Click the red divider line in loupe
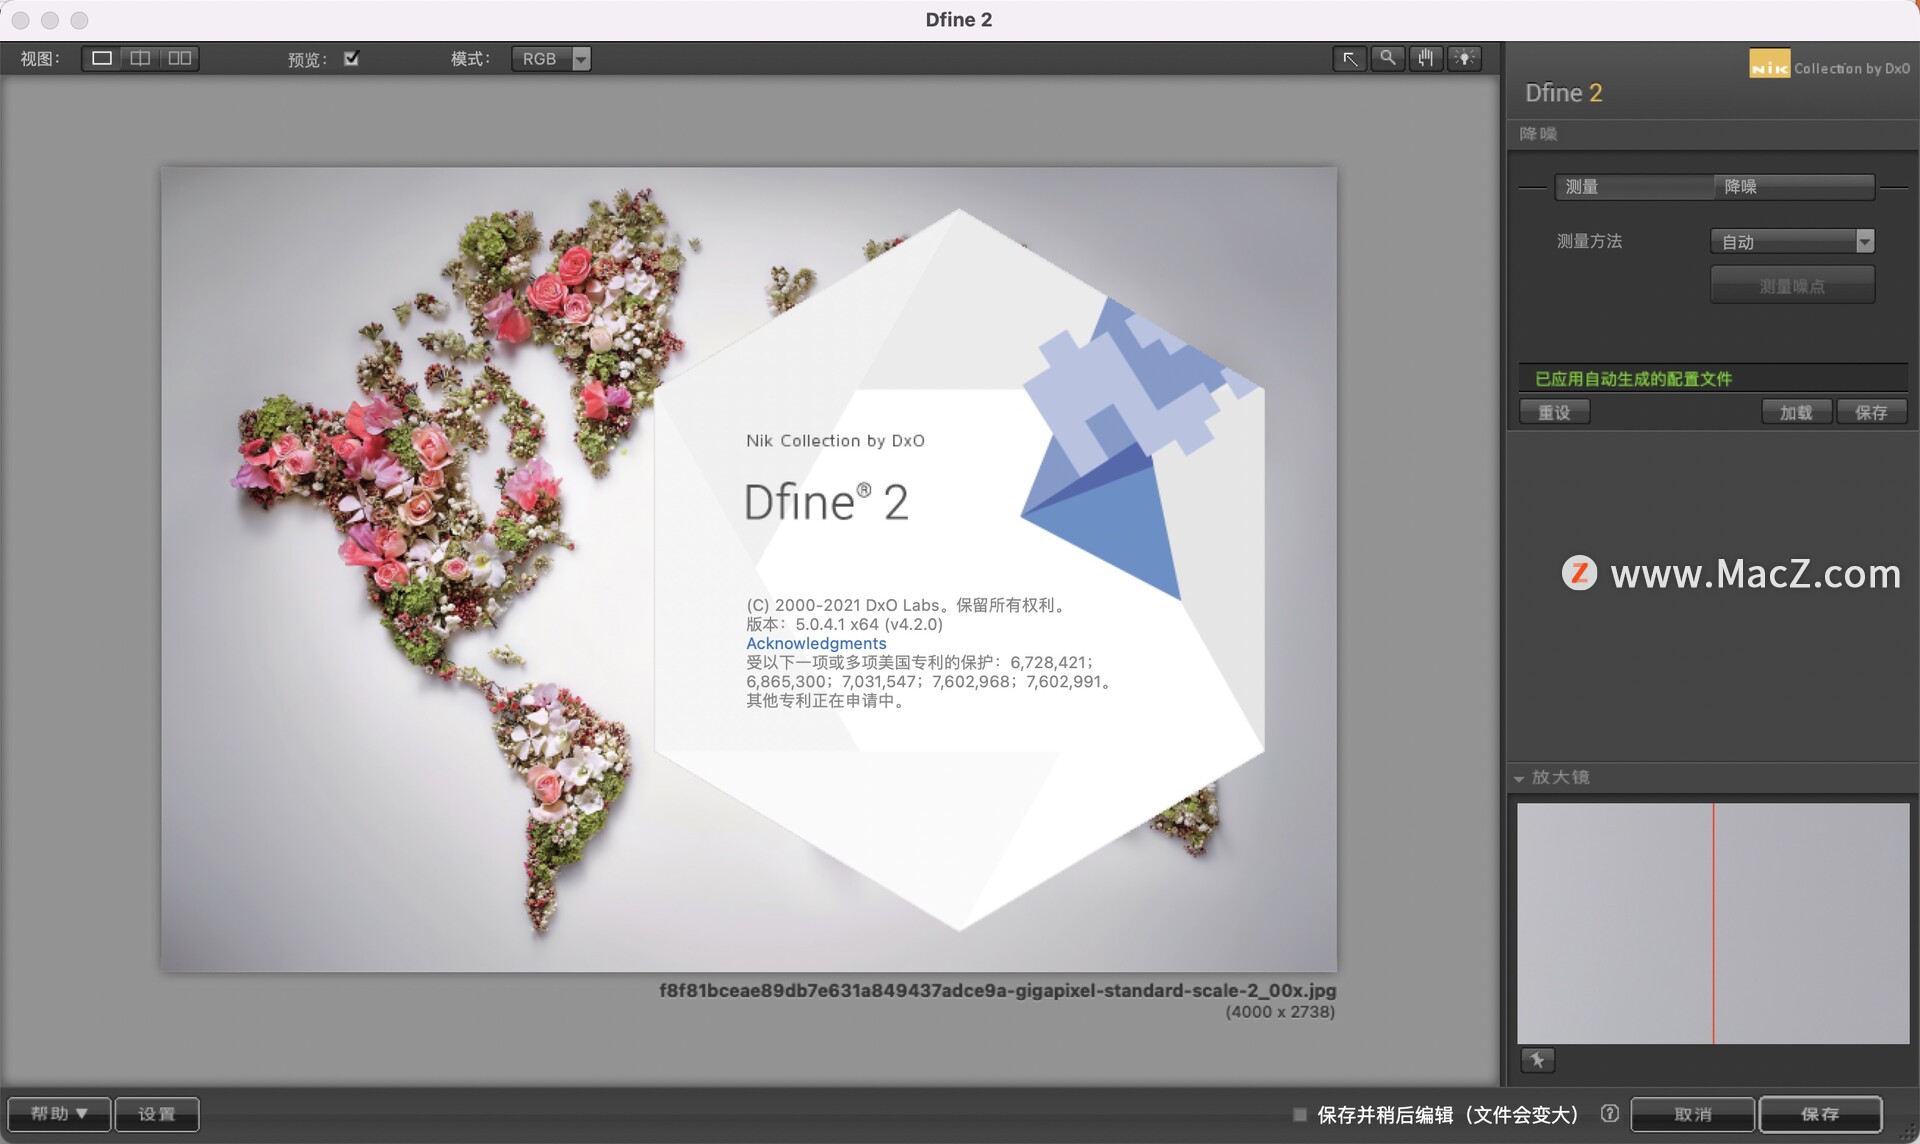This screenshot has width=1920, height=1144. pos(1713,924)
